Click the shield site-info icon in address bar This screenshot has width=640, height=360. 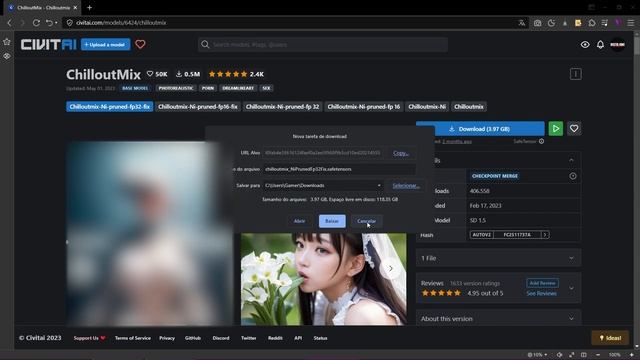pyautogui.click(x=69, y=23)
